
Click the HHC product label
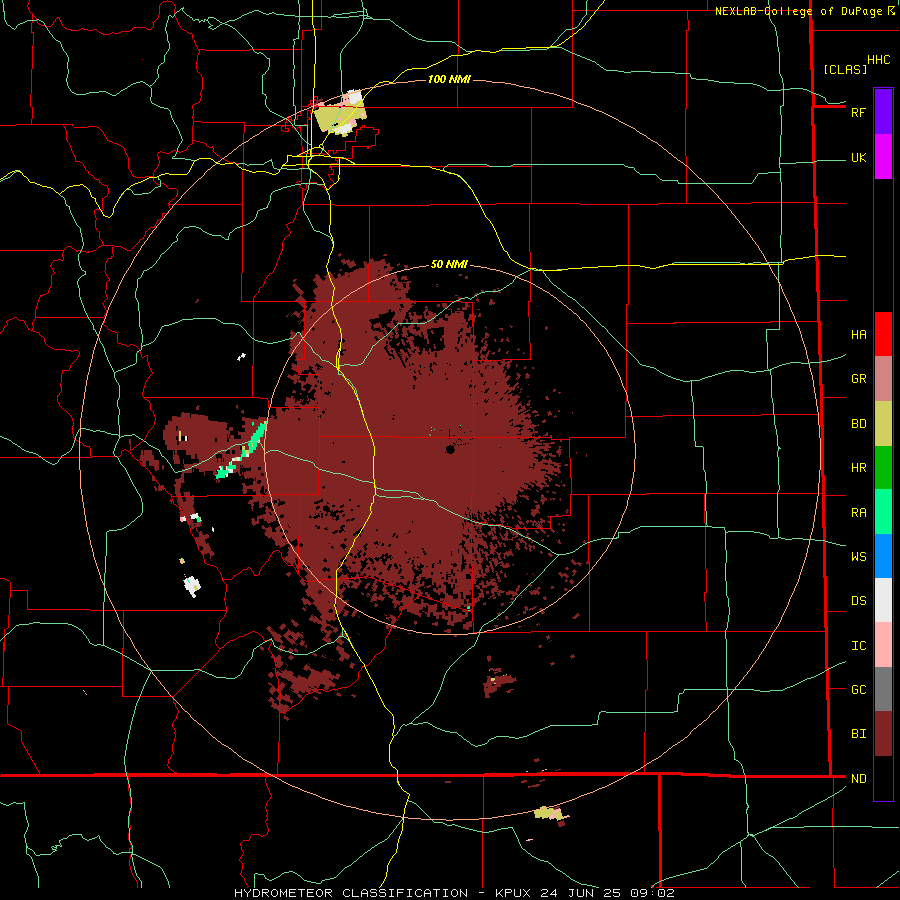click(878, 60)
